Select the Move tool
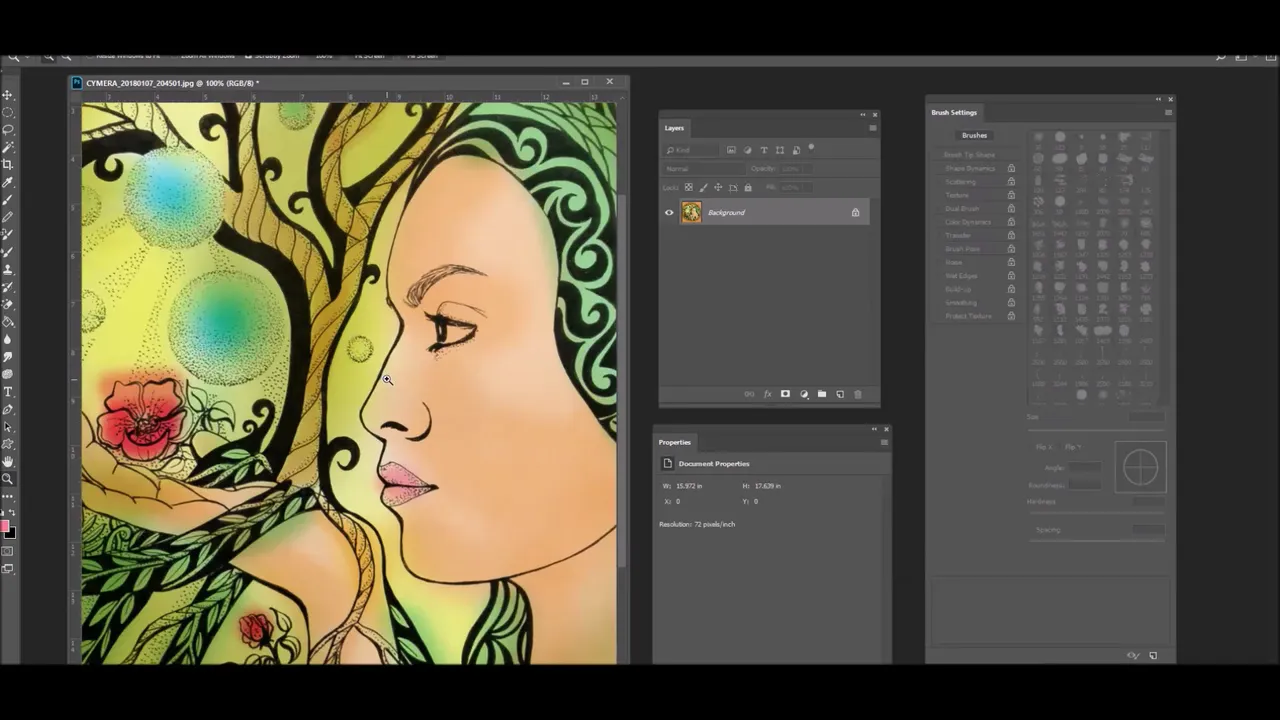The height and width of the screenshot is (720, 1280). pos(8,95)
